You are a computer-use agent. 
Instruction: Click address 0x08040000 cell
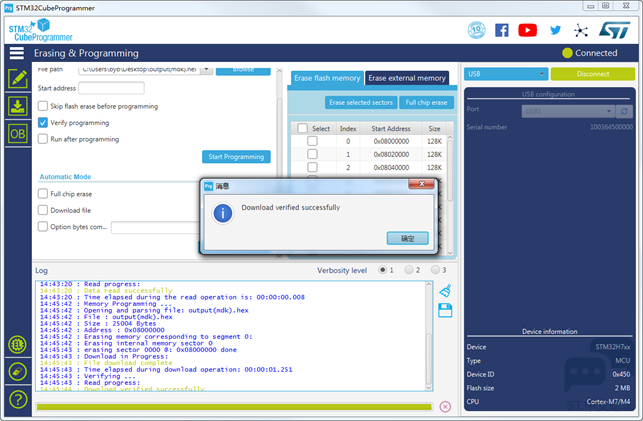[x=391, y=168]
